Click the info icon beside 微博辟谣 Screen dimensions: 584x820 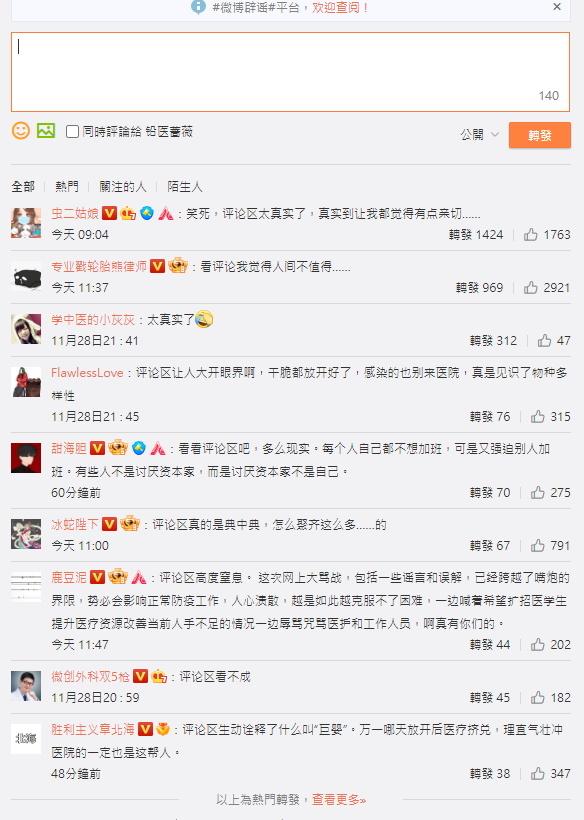[x=198, y=7]
